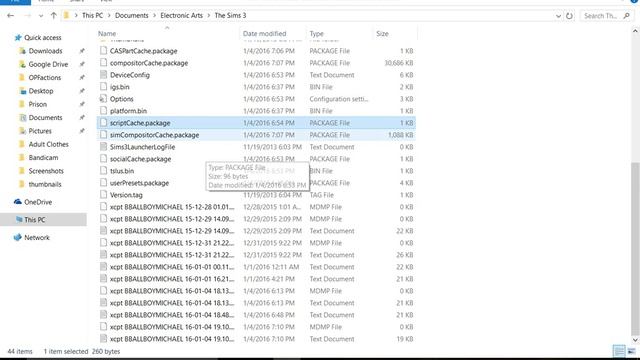Open Screenshots folder in sidebar
Image resolution: width=640 pixels, height=360 pixels.
(46, 171)
